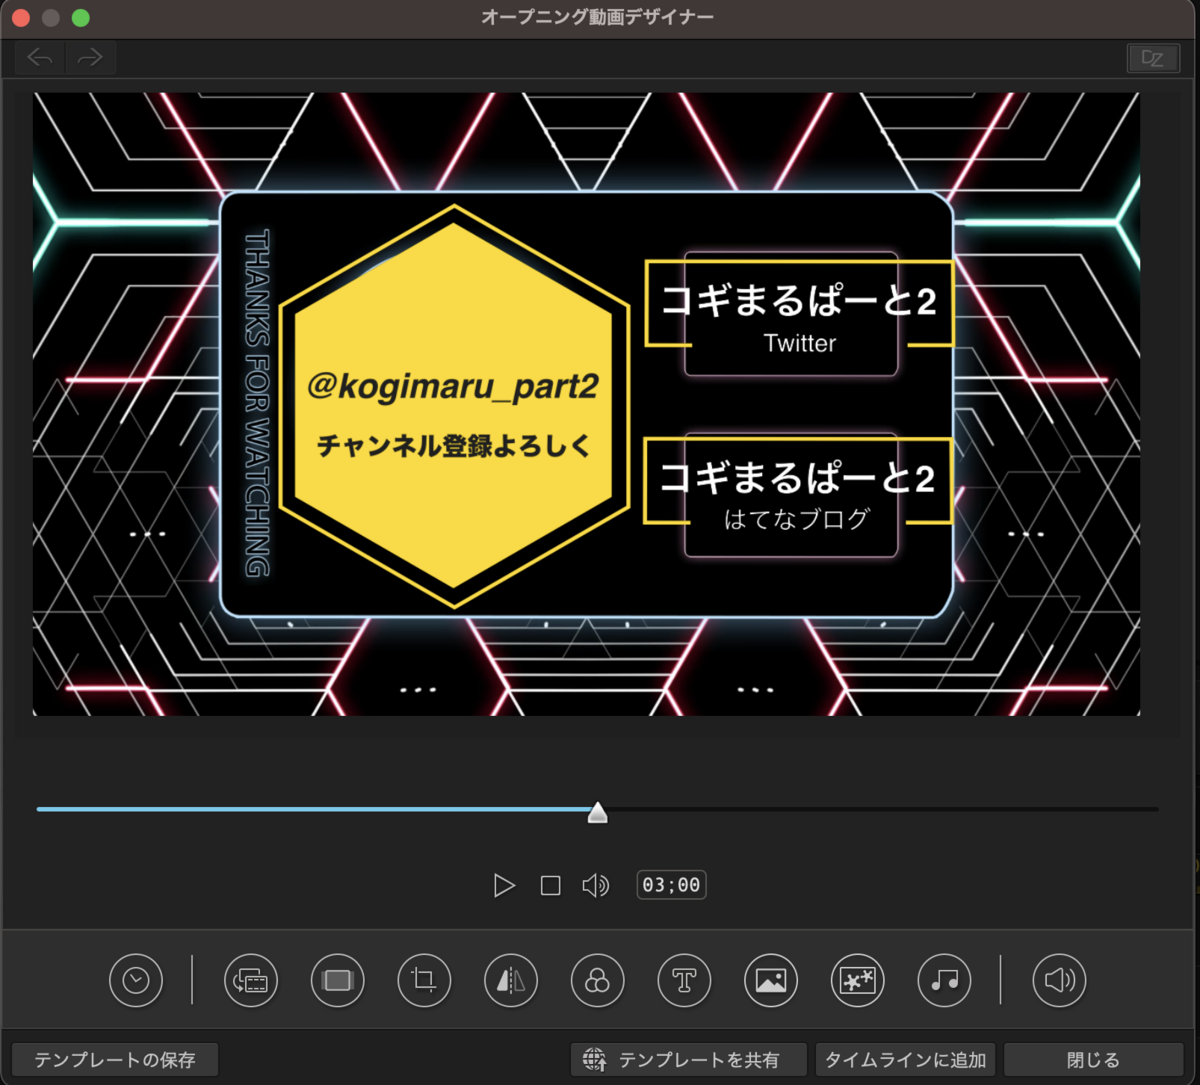This screenshot has height=1085, width=1200.
Task: Click the unplayed part of preview timeline
Action: coord(883,809)
